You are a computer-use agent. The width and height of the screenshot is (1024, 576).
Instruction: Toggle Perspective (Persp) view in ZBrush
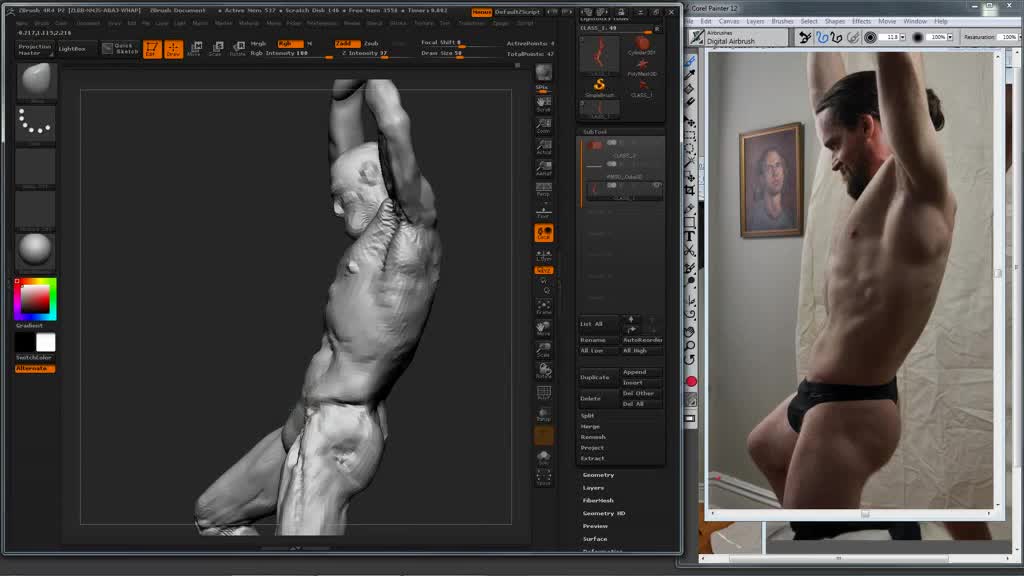pyautogui.click(x=543, y=190)
